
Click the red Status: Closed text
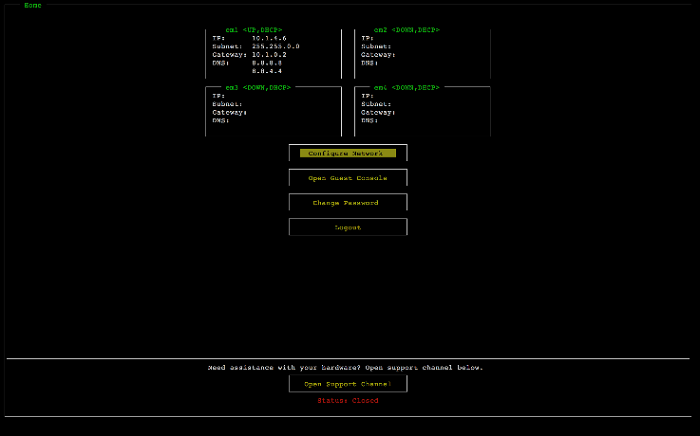[x=347, y=401]
